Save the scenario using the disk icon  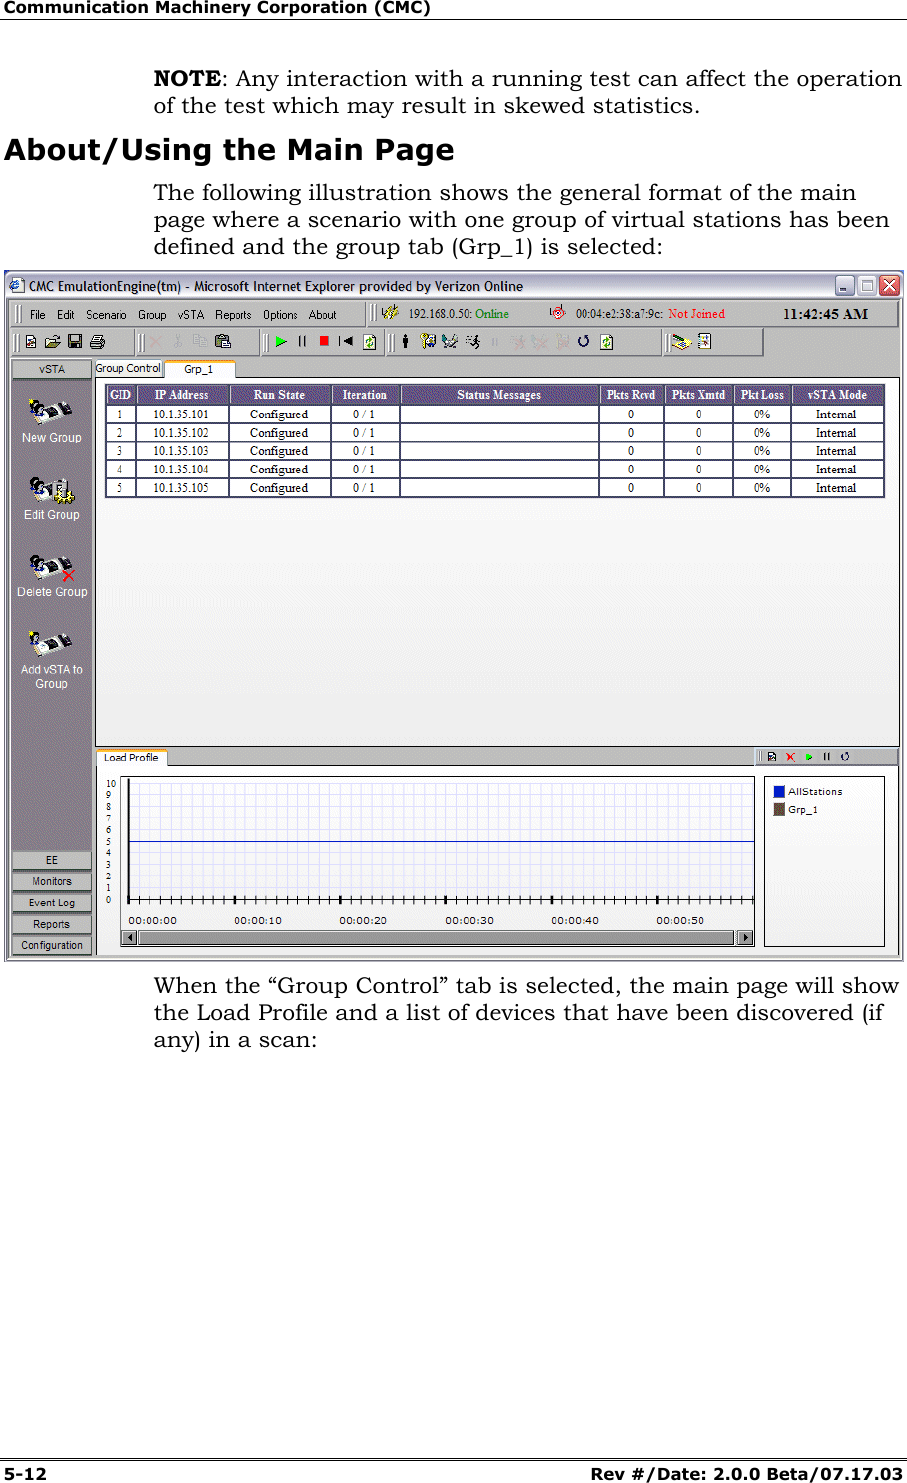pyautogui.click(x=72, y=342)
